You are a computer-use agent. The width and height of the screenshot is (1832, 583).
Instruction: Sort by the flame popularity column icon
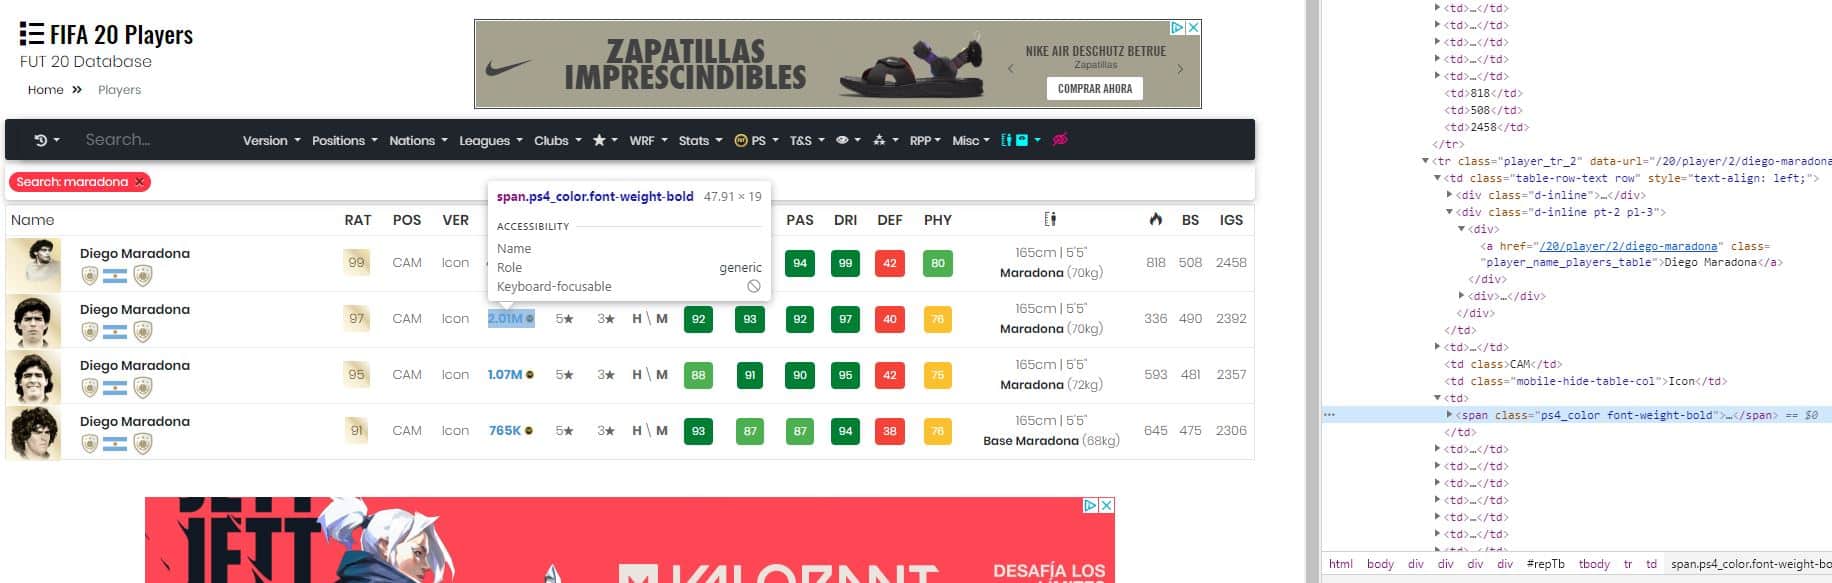tap(1156, 219)
